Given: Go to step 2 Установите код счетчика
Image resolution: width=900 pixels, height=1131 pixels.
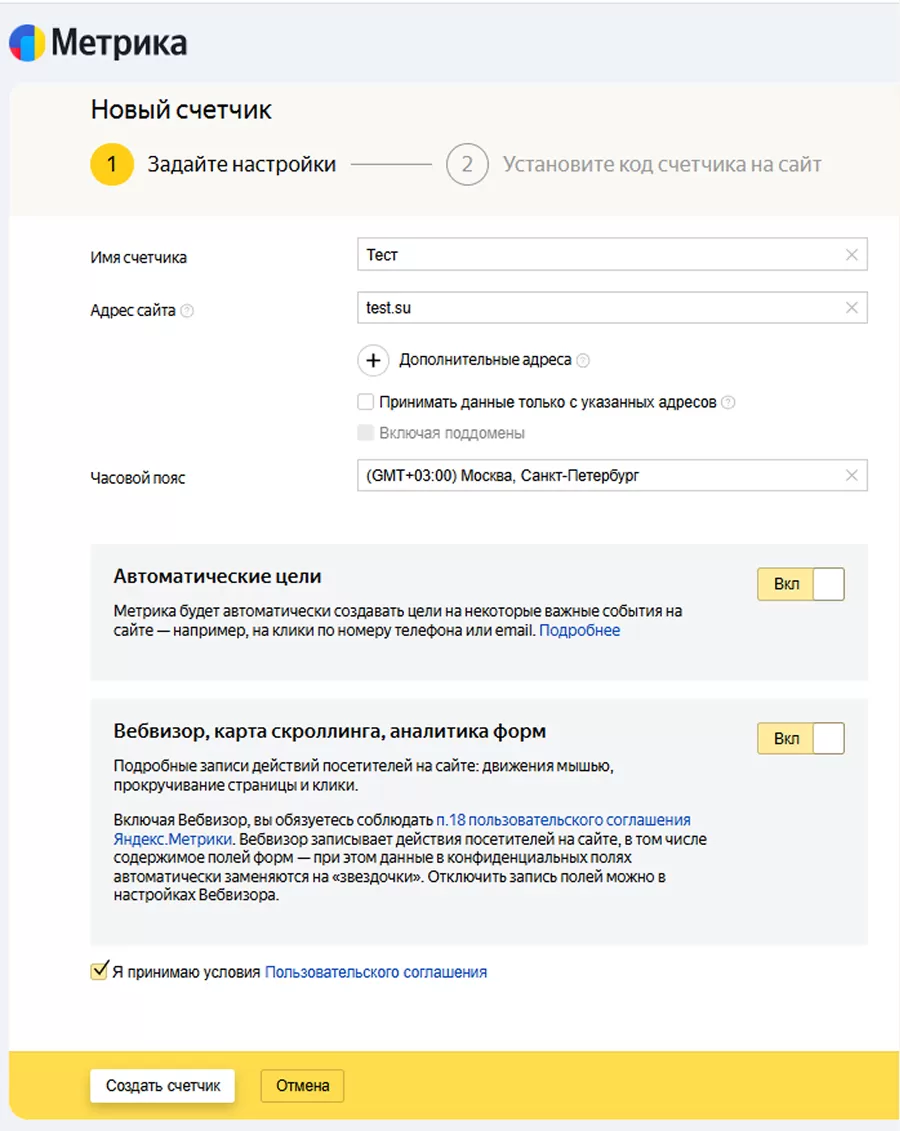Looking at the screenshot, I should (x=466, y=165).
